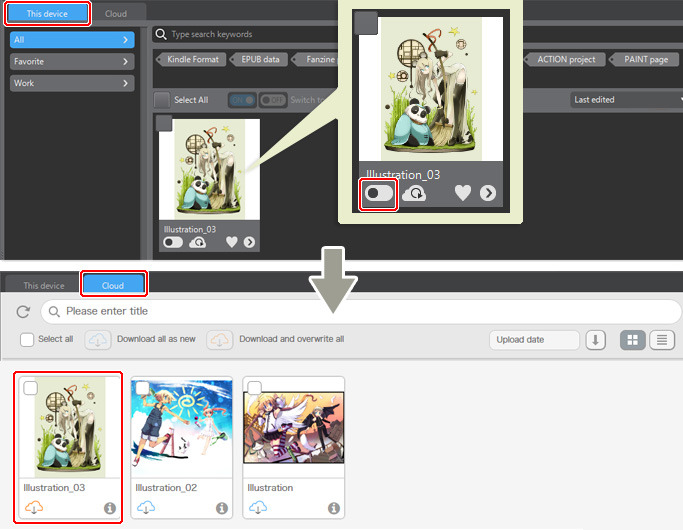Screen dimensions: 683x530
Task: Click the Download all as new label
Action: pos(156,339)
